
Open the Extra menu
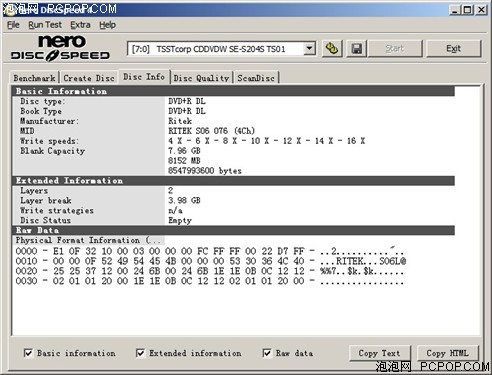click(80, 25)
